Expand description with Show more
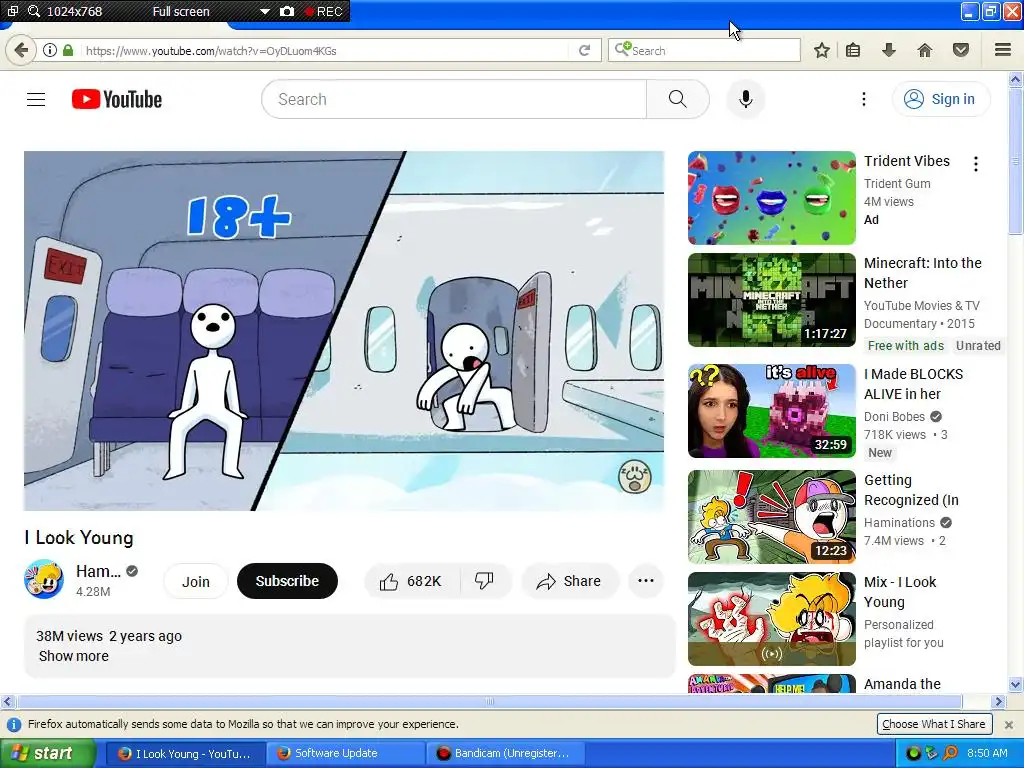Screen dimensions: 1024x768 74,656
